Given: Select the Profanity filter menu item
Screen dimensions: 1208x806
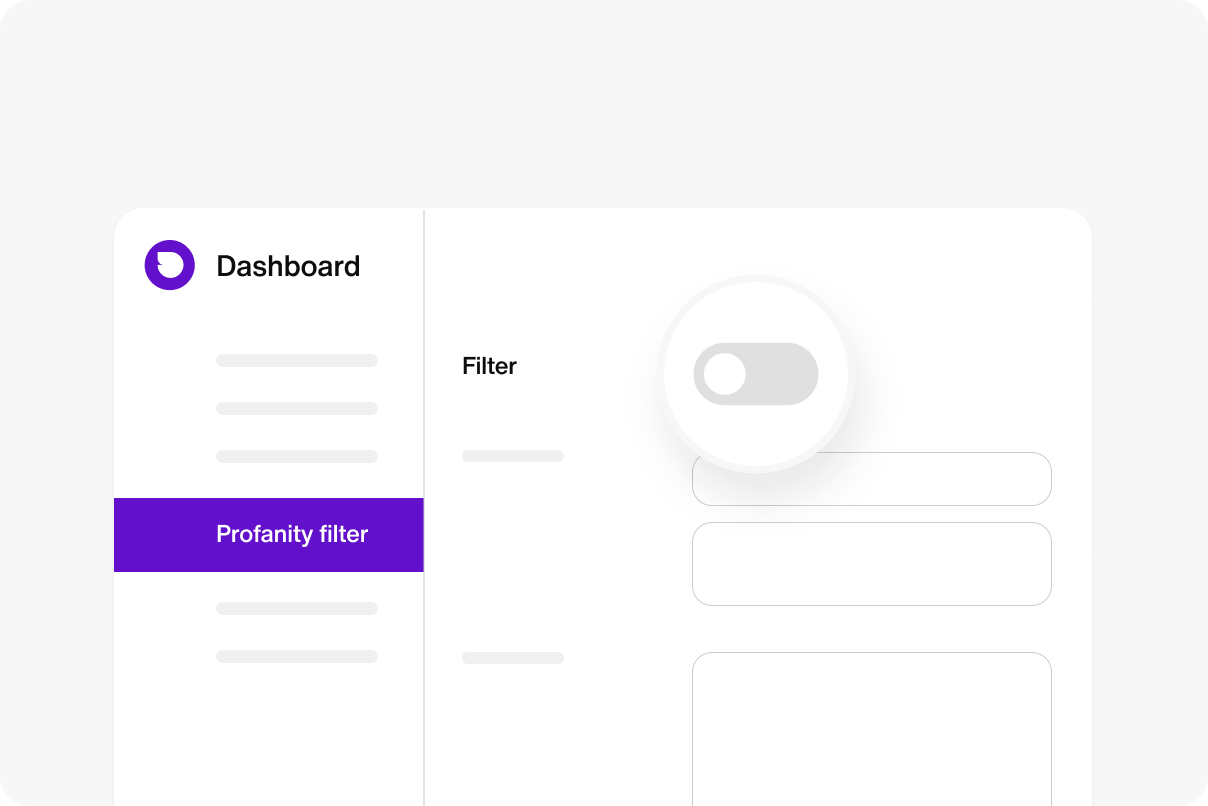Looking at the screenshot, I should (x=269, y=535).
